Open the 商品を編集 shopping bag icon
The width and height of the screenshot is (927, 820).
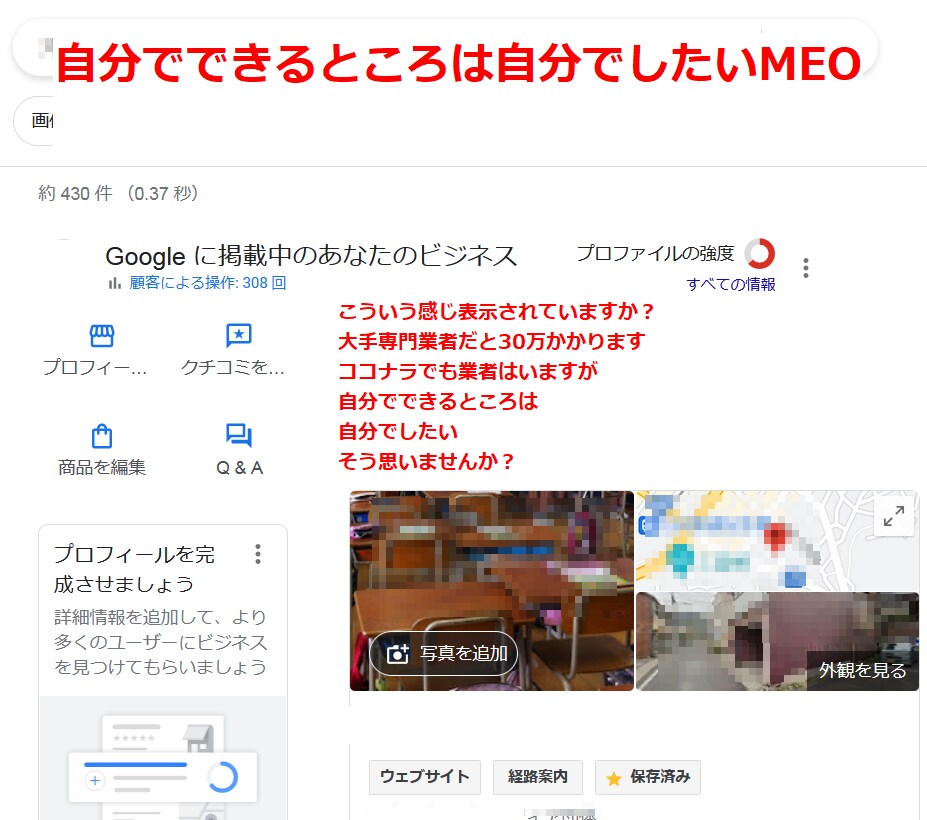pyautogui.click(x=100, y=436)
